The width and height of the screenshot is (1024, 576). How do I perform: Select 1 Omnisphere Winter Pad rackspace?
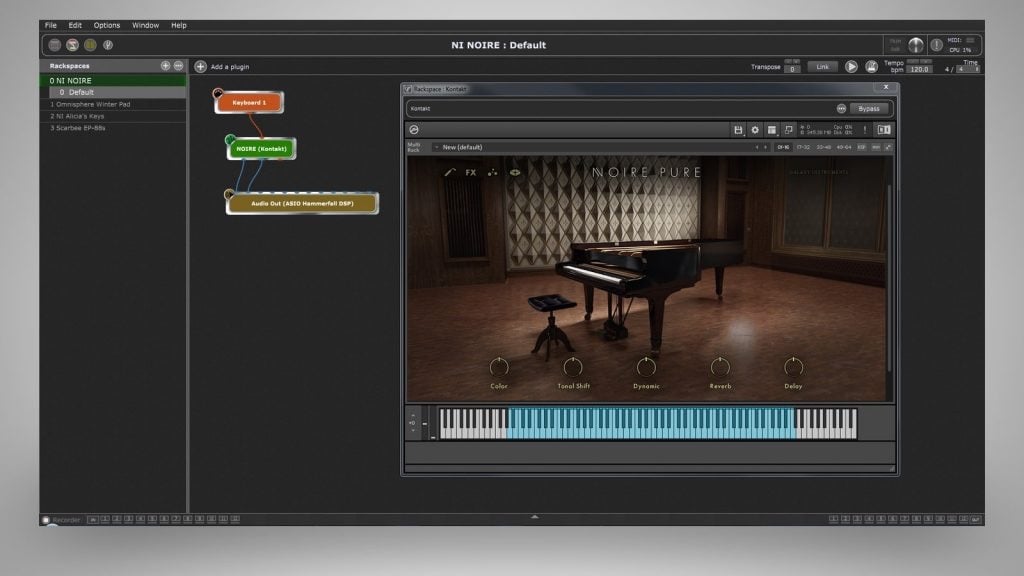coord(113,104)
